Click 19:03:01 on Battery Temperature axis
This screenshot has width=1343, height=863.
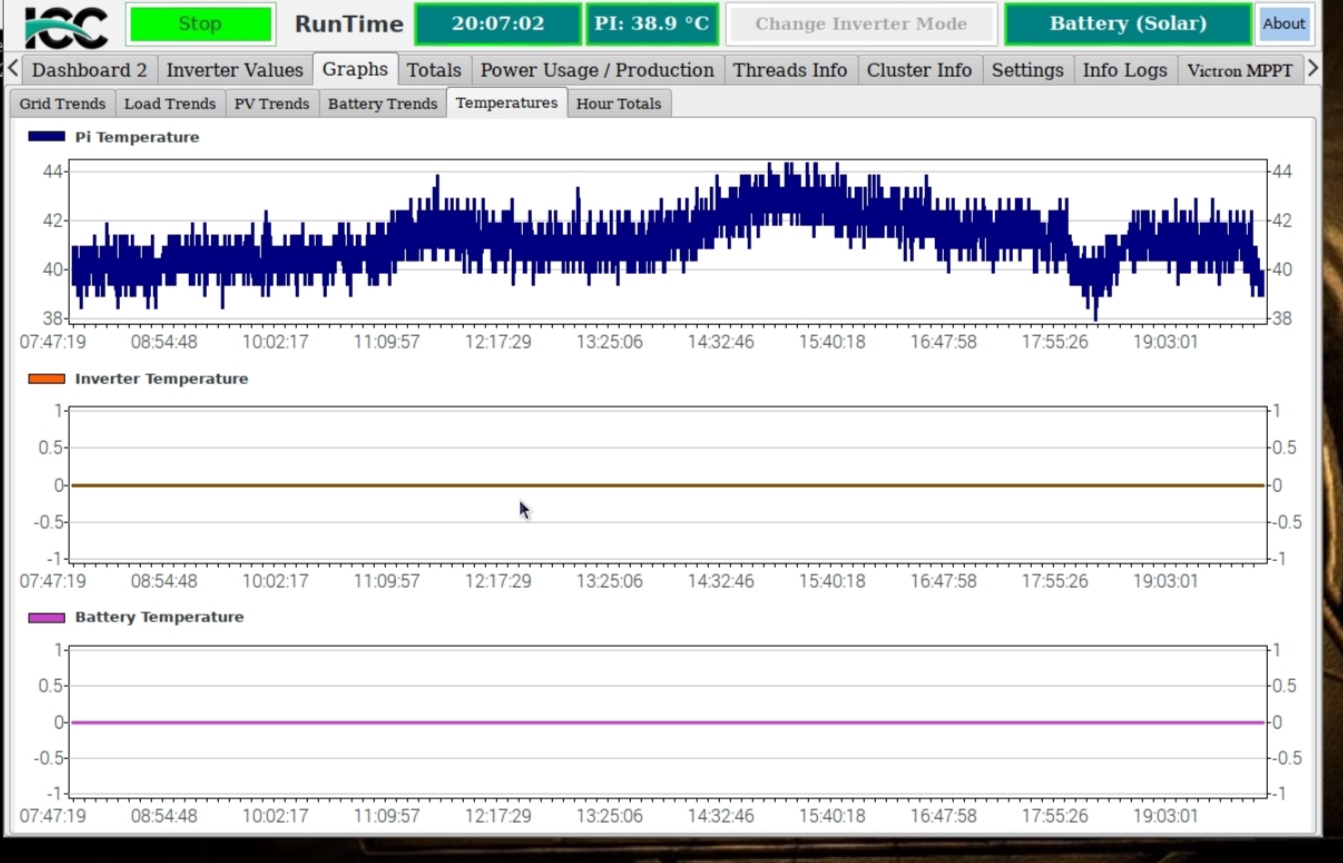1164,816
